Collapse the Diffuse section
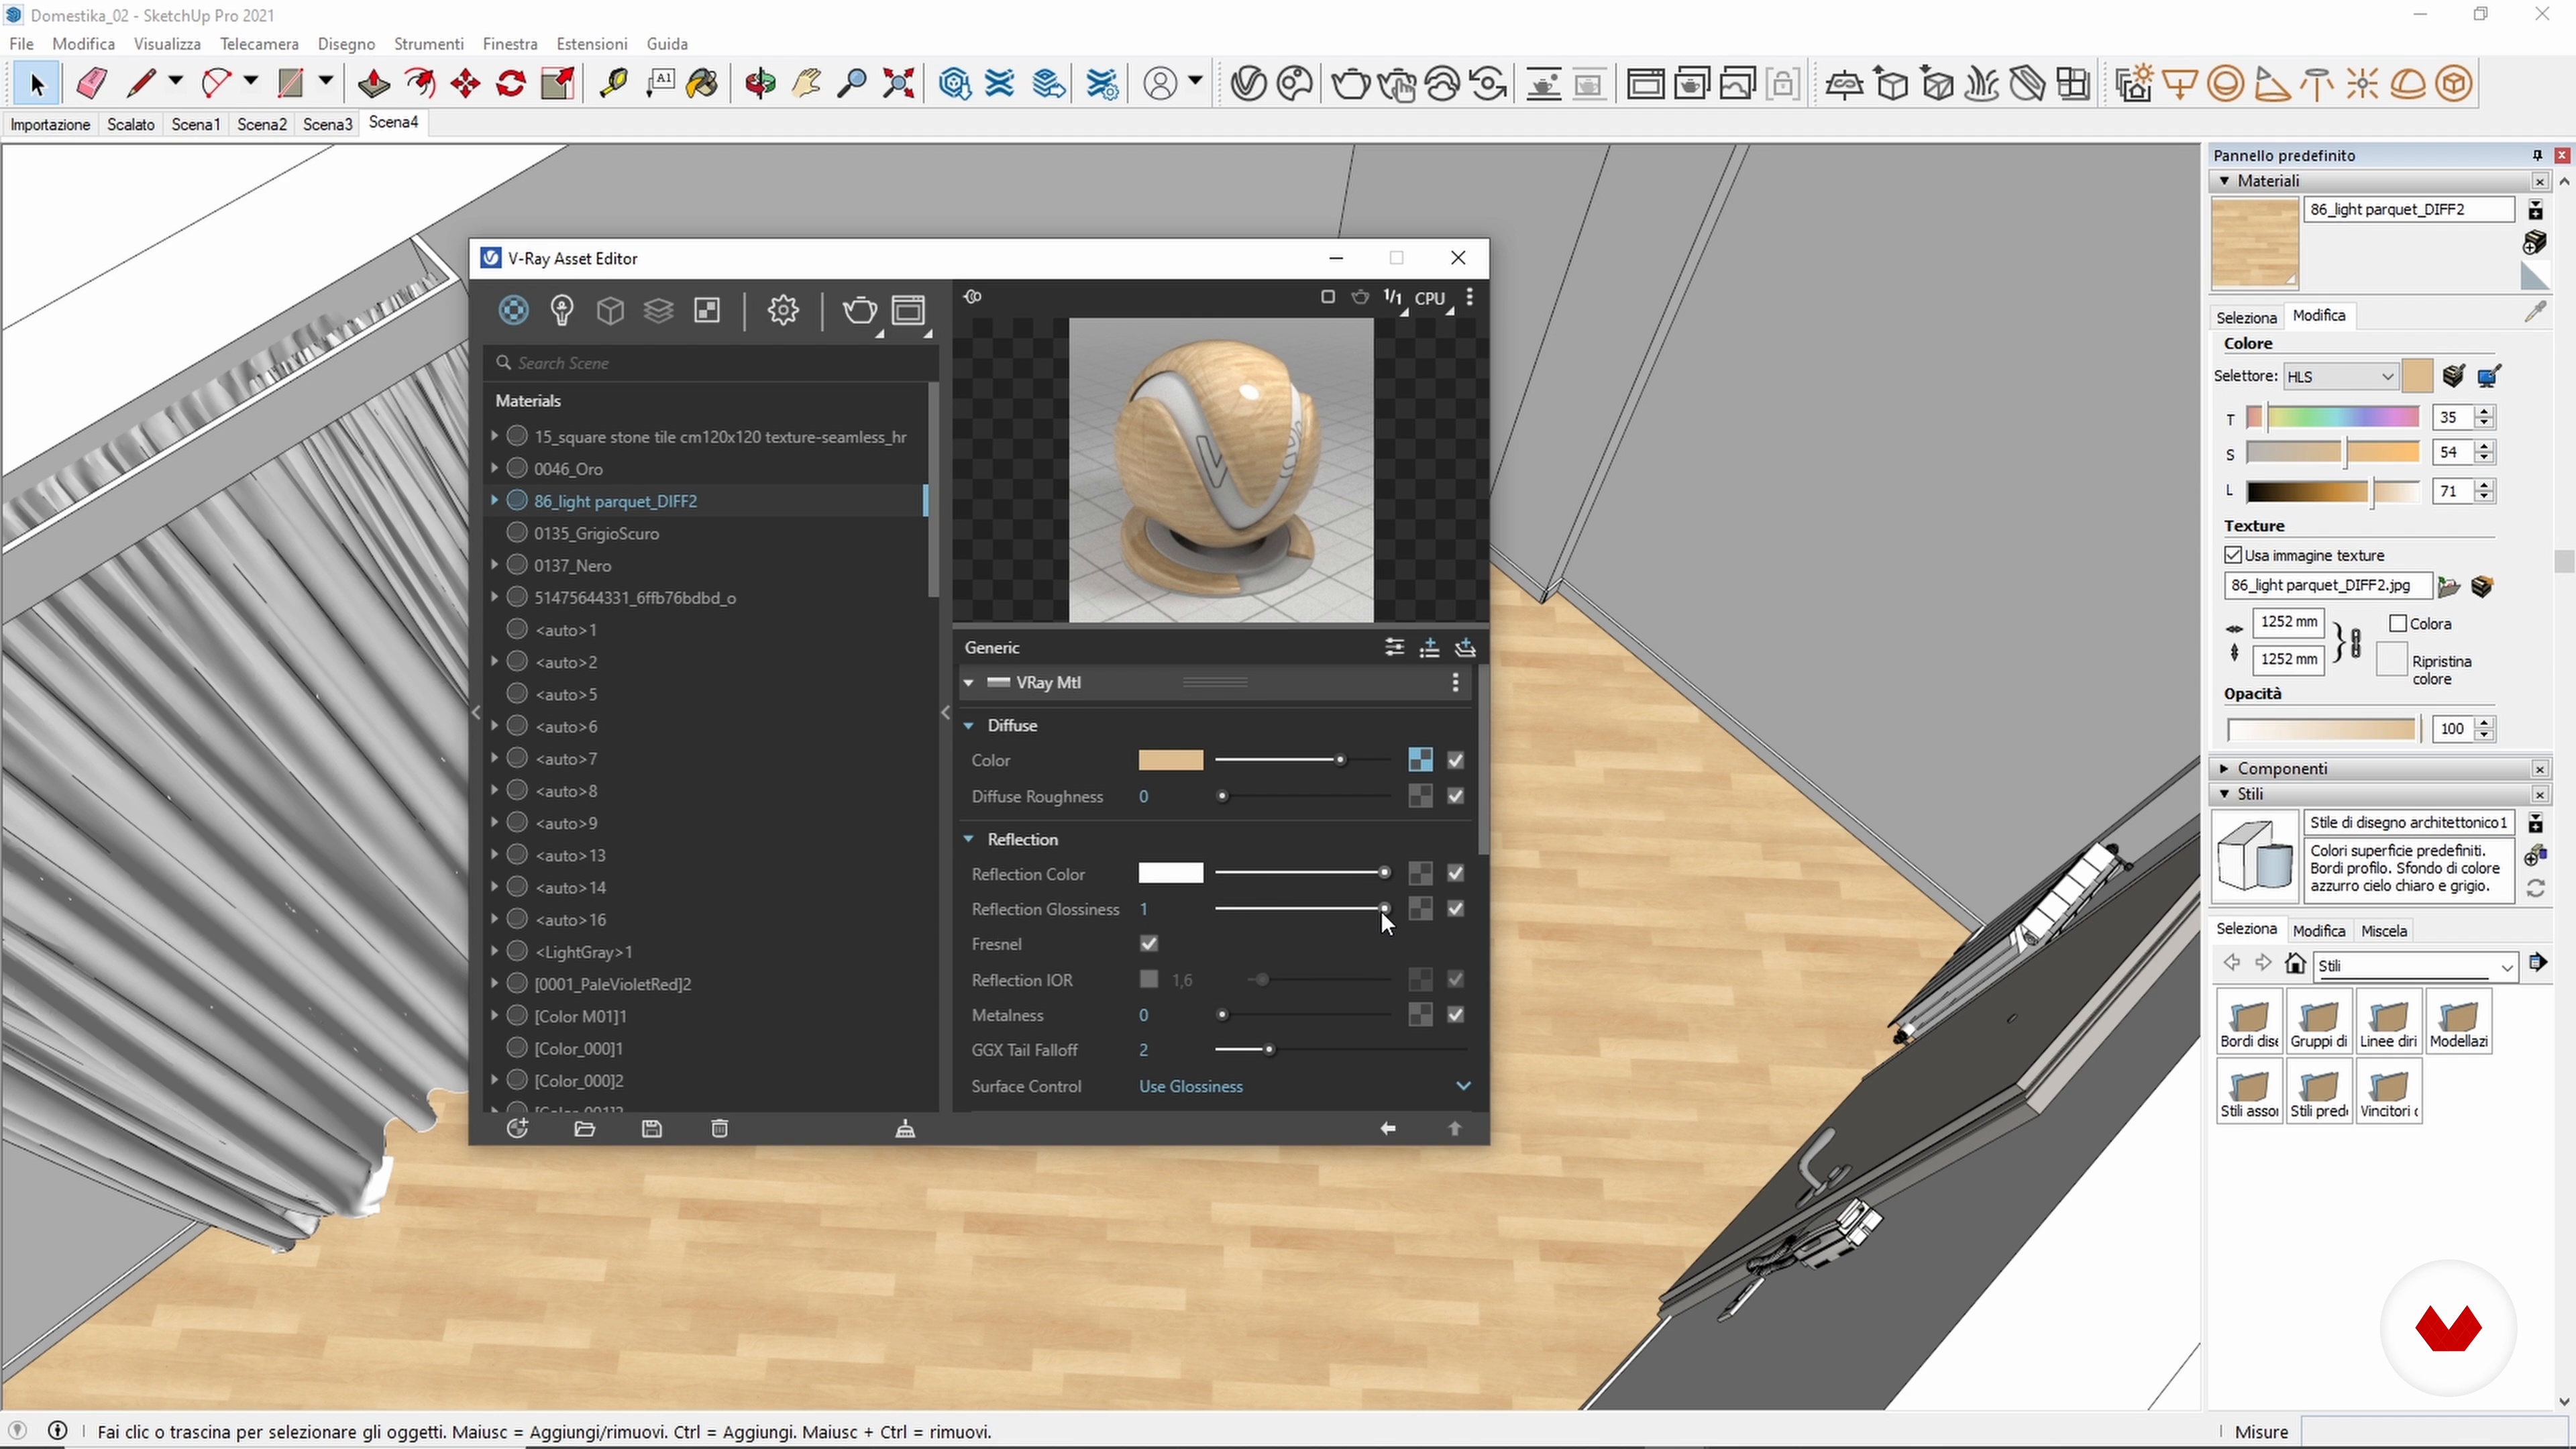 coord(968,726)
